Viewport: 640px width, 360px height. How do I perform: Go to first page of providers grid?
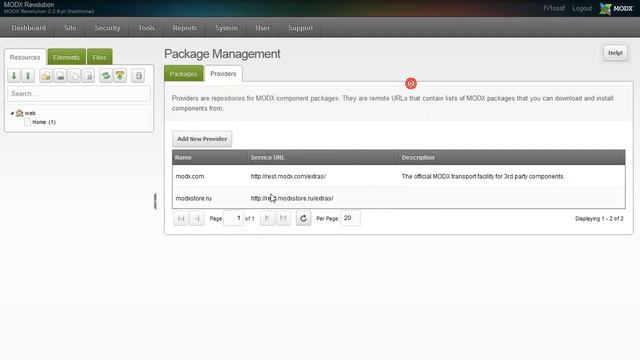point(181,218)
